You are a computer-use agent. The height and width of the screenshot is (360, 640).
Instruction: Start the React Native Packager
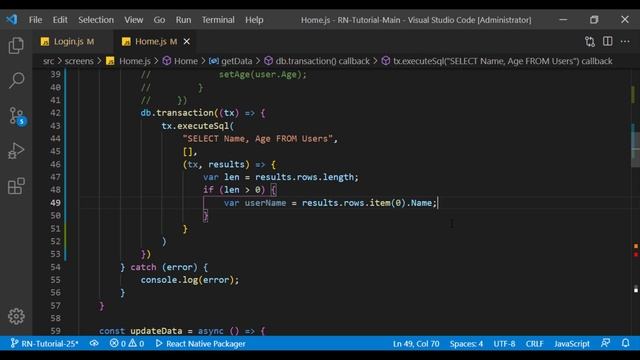[x=200, y=344]
